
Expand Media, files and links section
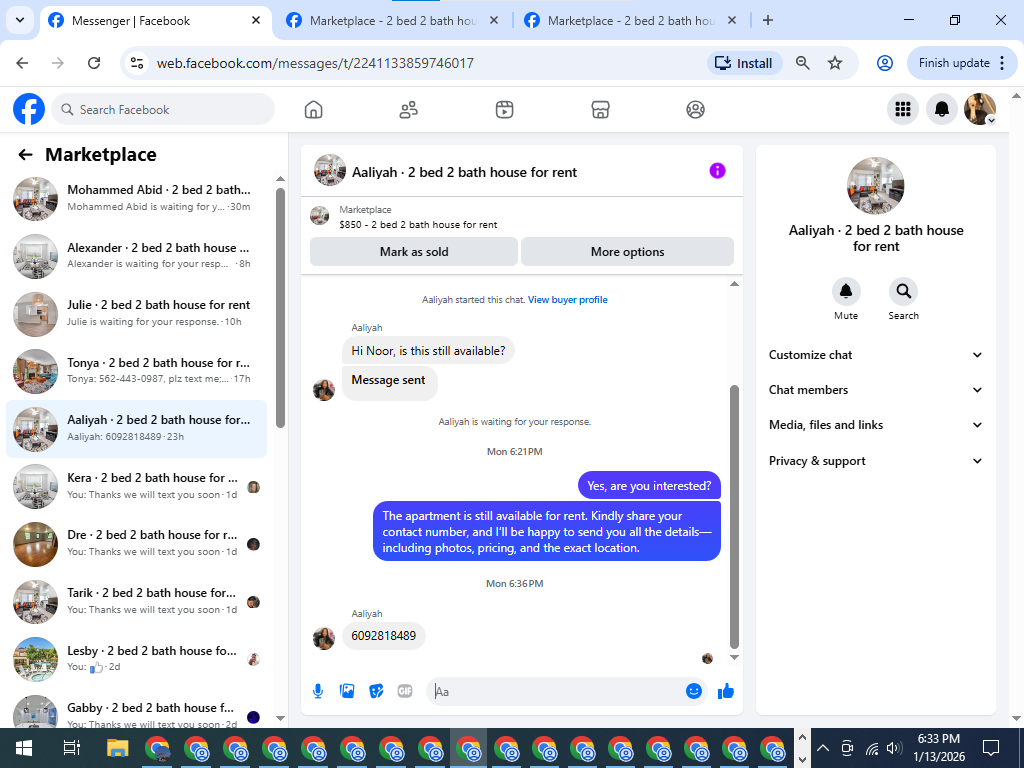875,425
